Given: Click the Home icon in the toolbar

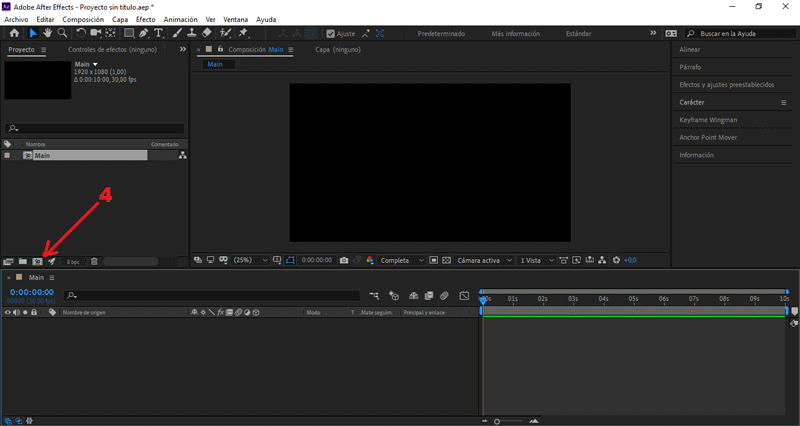Looking at the screenshot, I should click(14, 33).
